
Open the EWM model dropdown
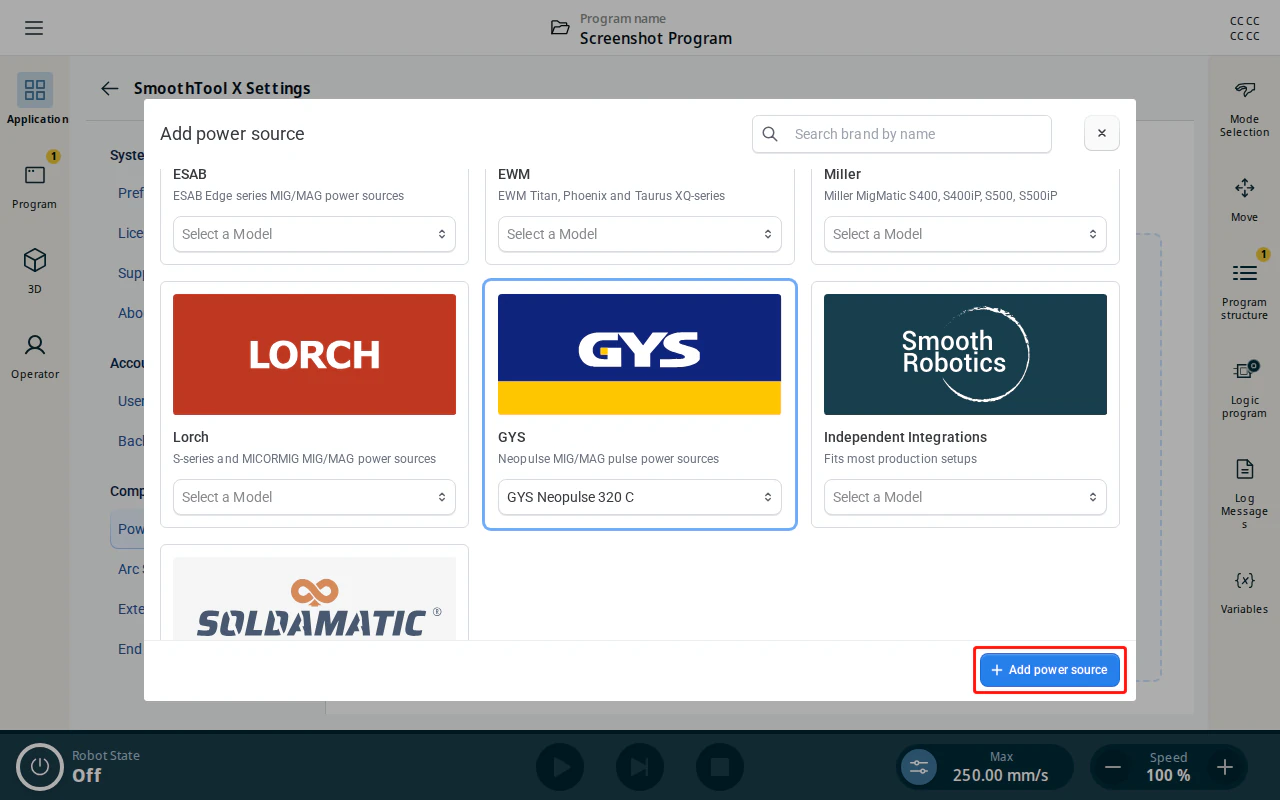639,234
